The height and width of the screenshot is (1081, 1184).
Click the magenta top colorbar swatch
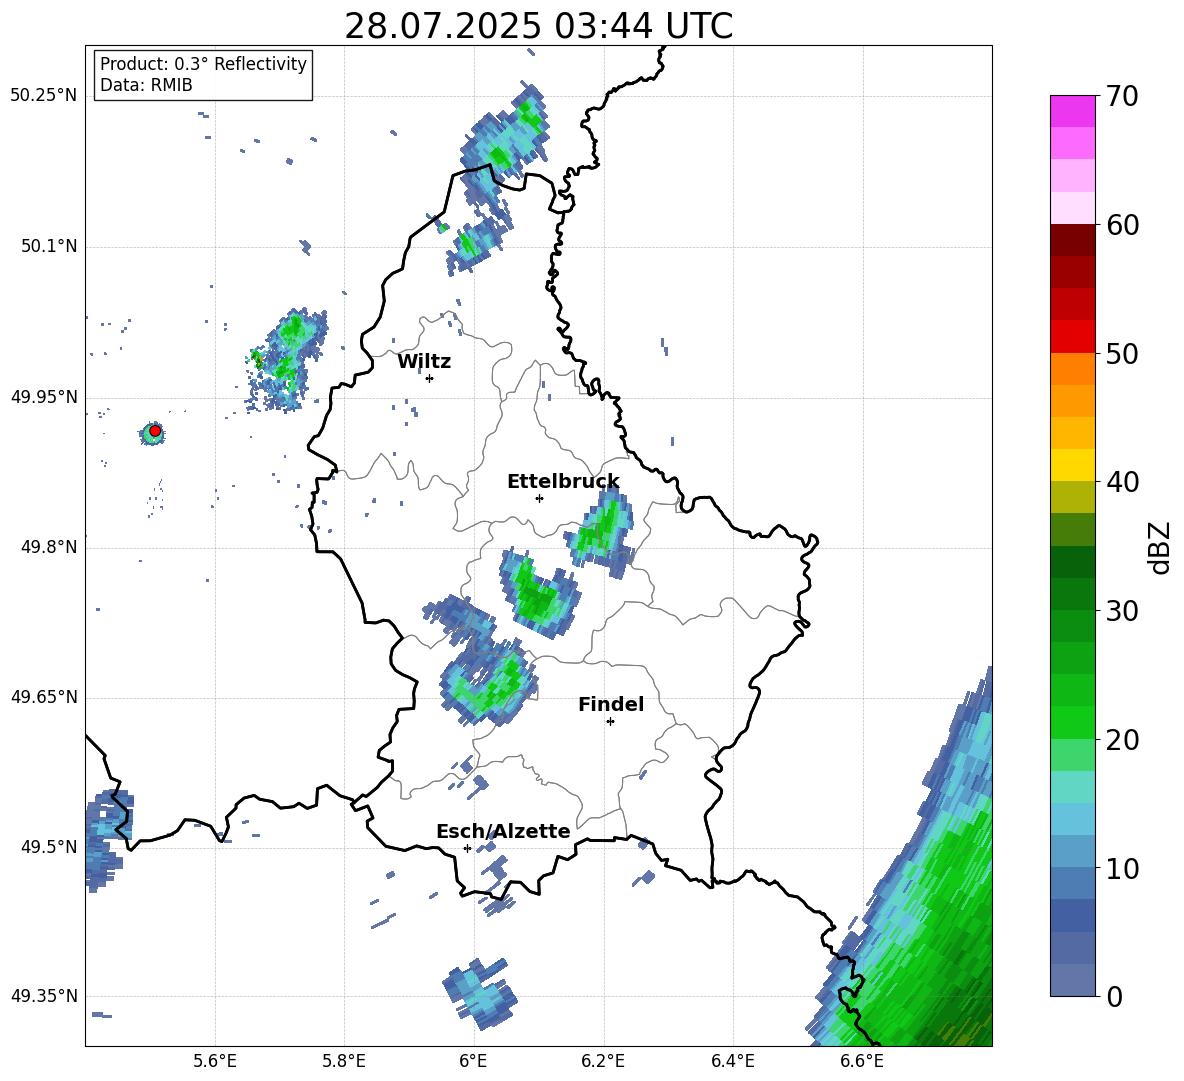click(x=1072, y=112)
